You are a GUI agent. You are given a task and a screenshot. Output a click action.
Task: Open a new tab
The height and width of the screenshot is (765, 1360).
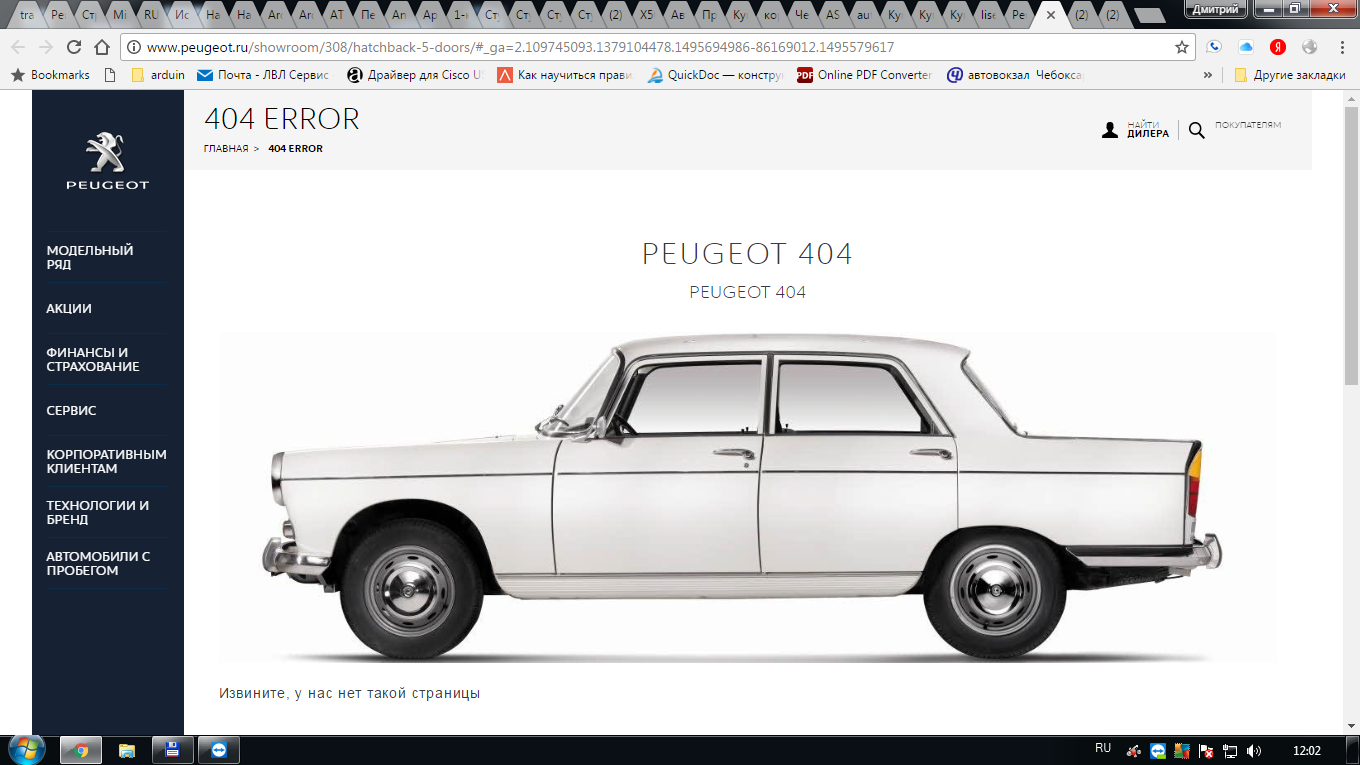(1150, 15)
